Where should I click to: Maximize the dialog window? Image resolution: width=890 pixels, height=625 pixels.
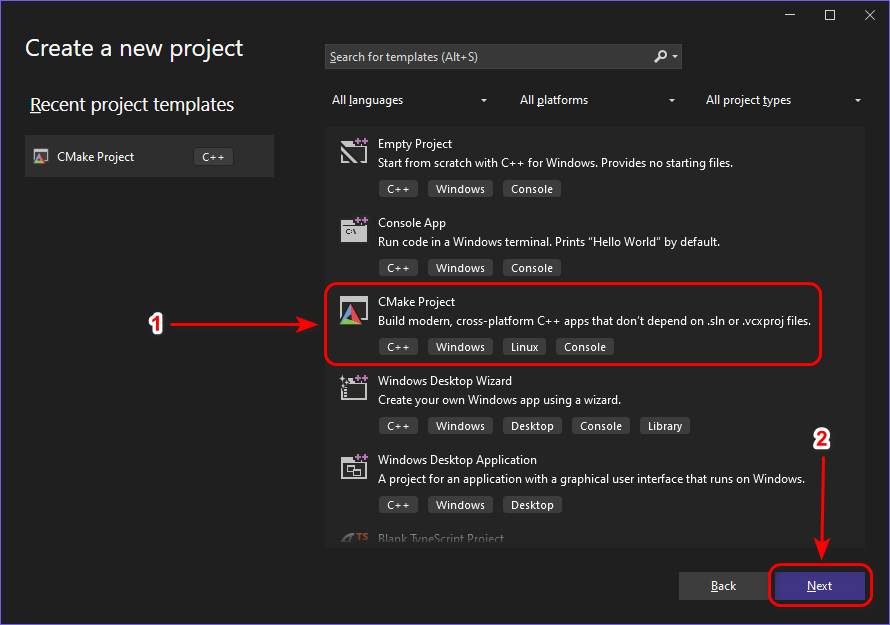point(830,15)
